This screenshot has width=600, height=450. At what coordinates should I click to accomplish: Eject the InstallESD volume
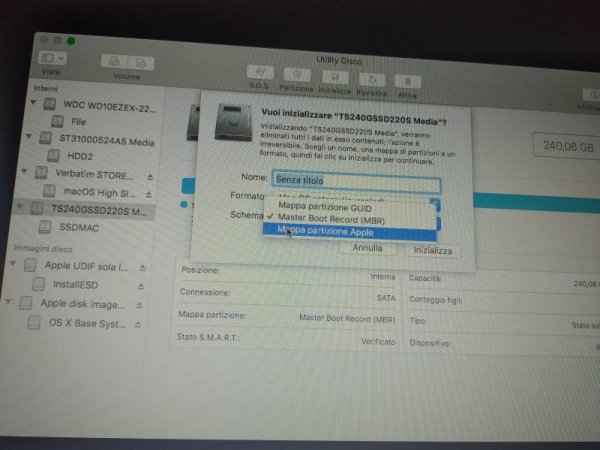(141, 286)
